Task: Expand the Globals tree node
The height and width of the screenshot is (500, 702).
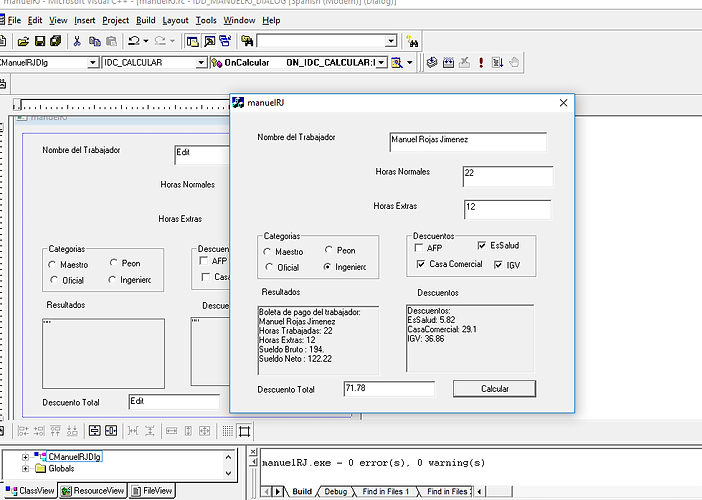Action: coord(25,469)
